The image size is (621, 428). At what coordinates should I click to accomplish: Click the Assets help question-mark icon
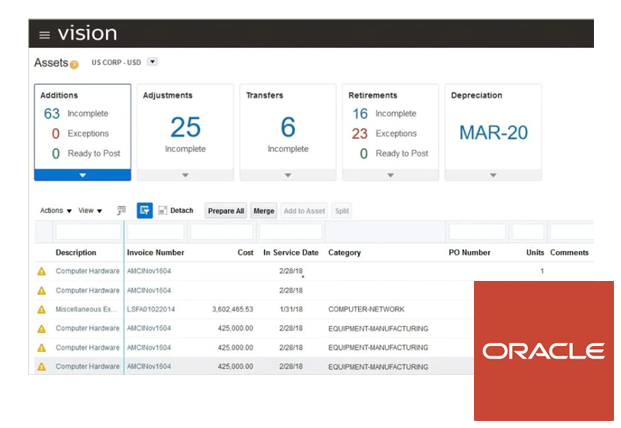pyautogui.click(x=74, y=64)
